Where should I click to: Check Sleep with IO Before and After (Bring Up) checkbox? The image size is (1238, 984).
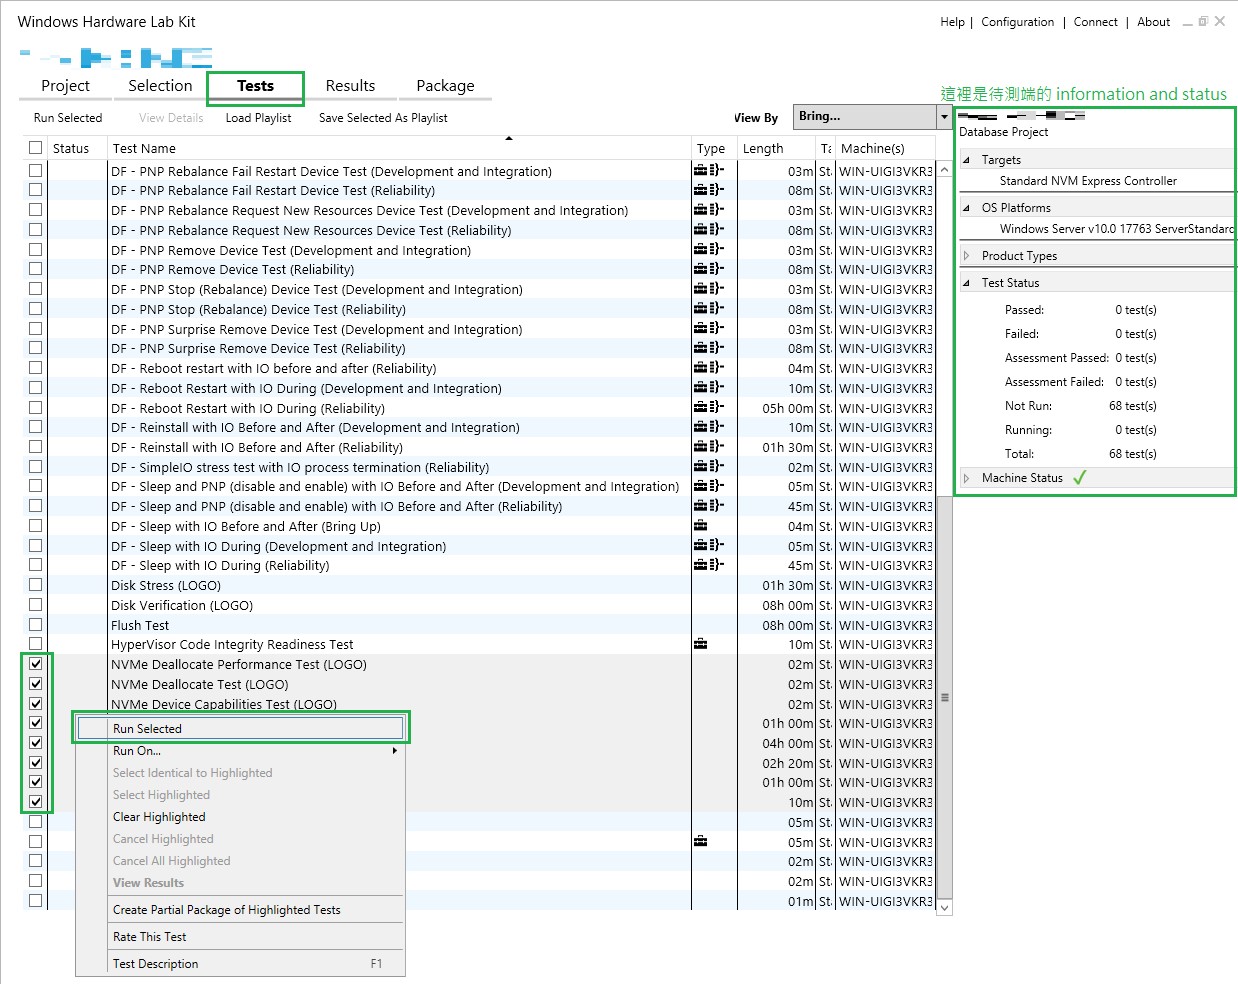(36, 526)
